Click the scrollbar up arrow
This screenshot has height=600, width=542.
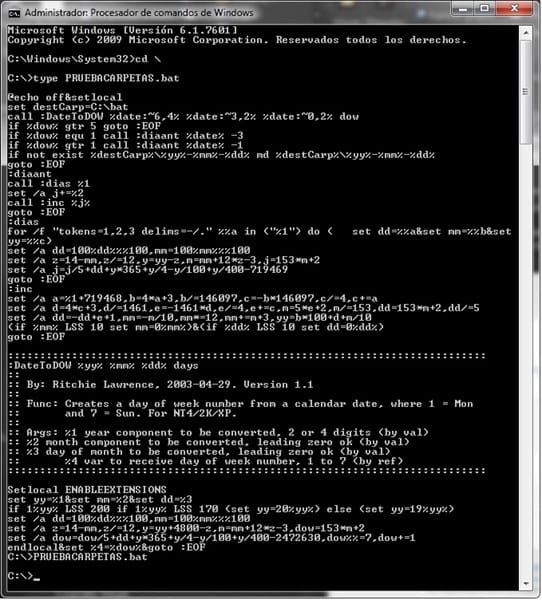coord(526,33)
